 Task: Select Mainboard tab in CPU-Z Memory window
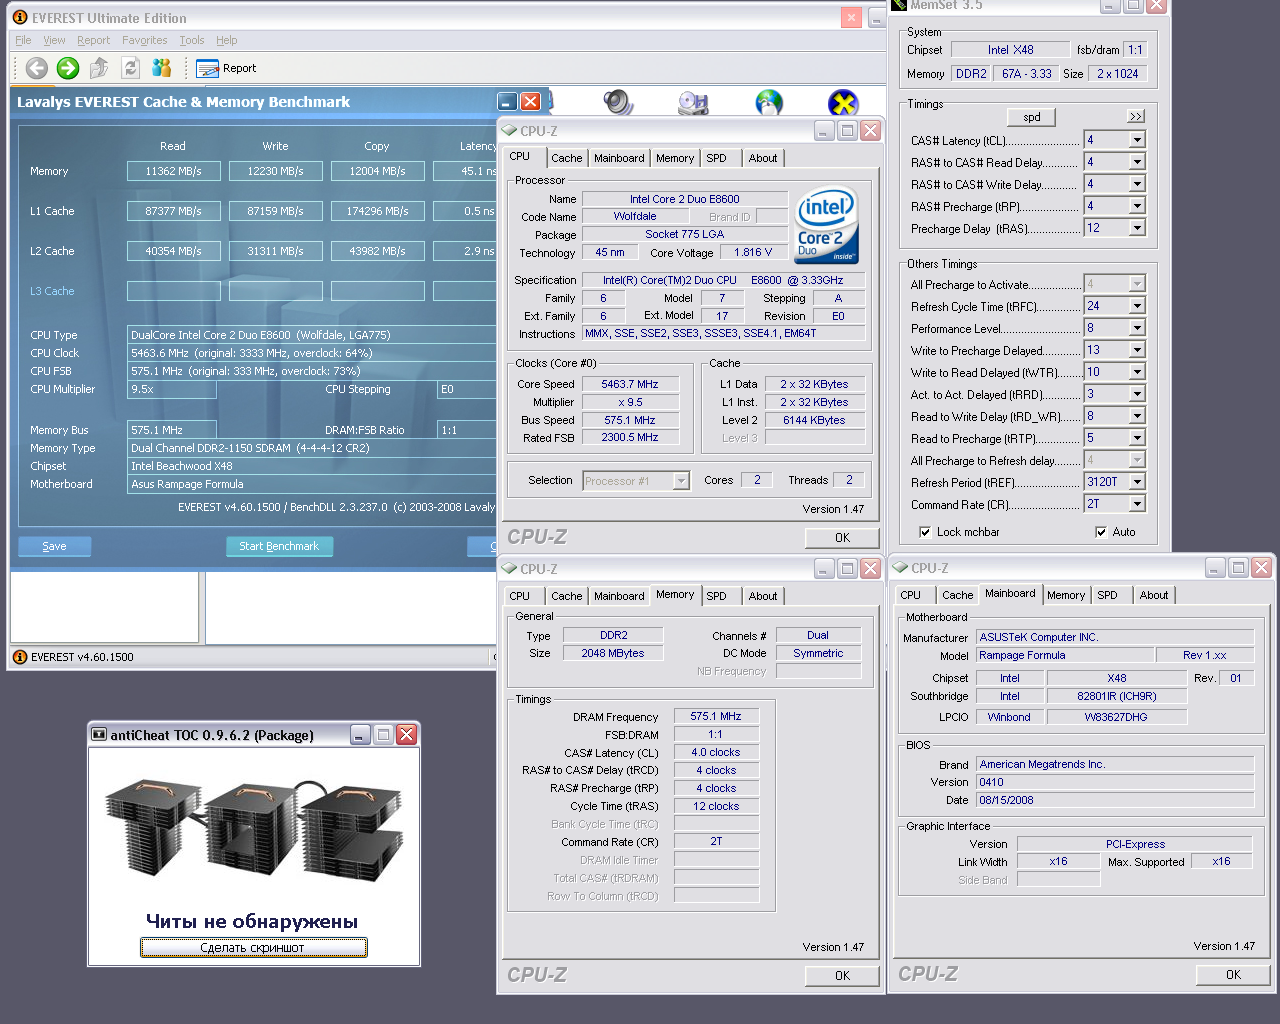[x=619, y=596]
